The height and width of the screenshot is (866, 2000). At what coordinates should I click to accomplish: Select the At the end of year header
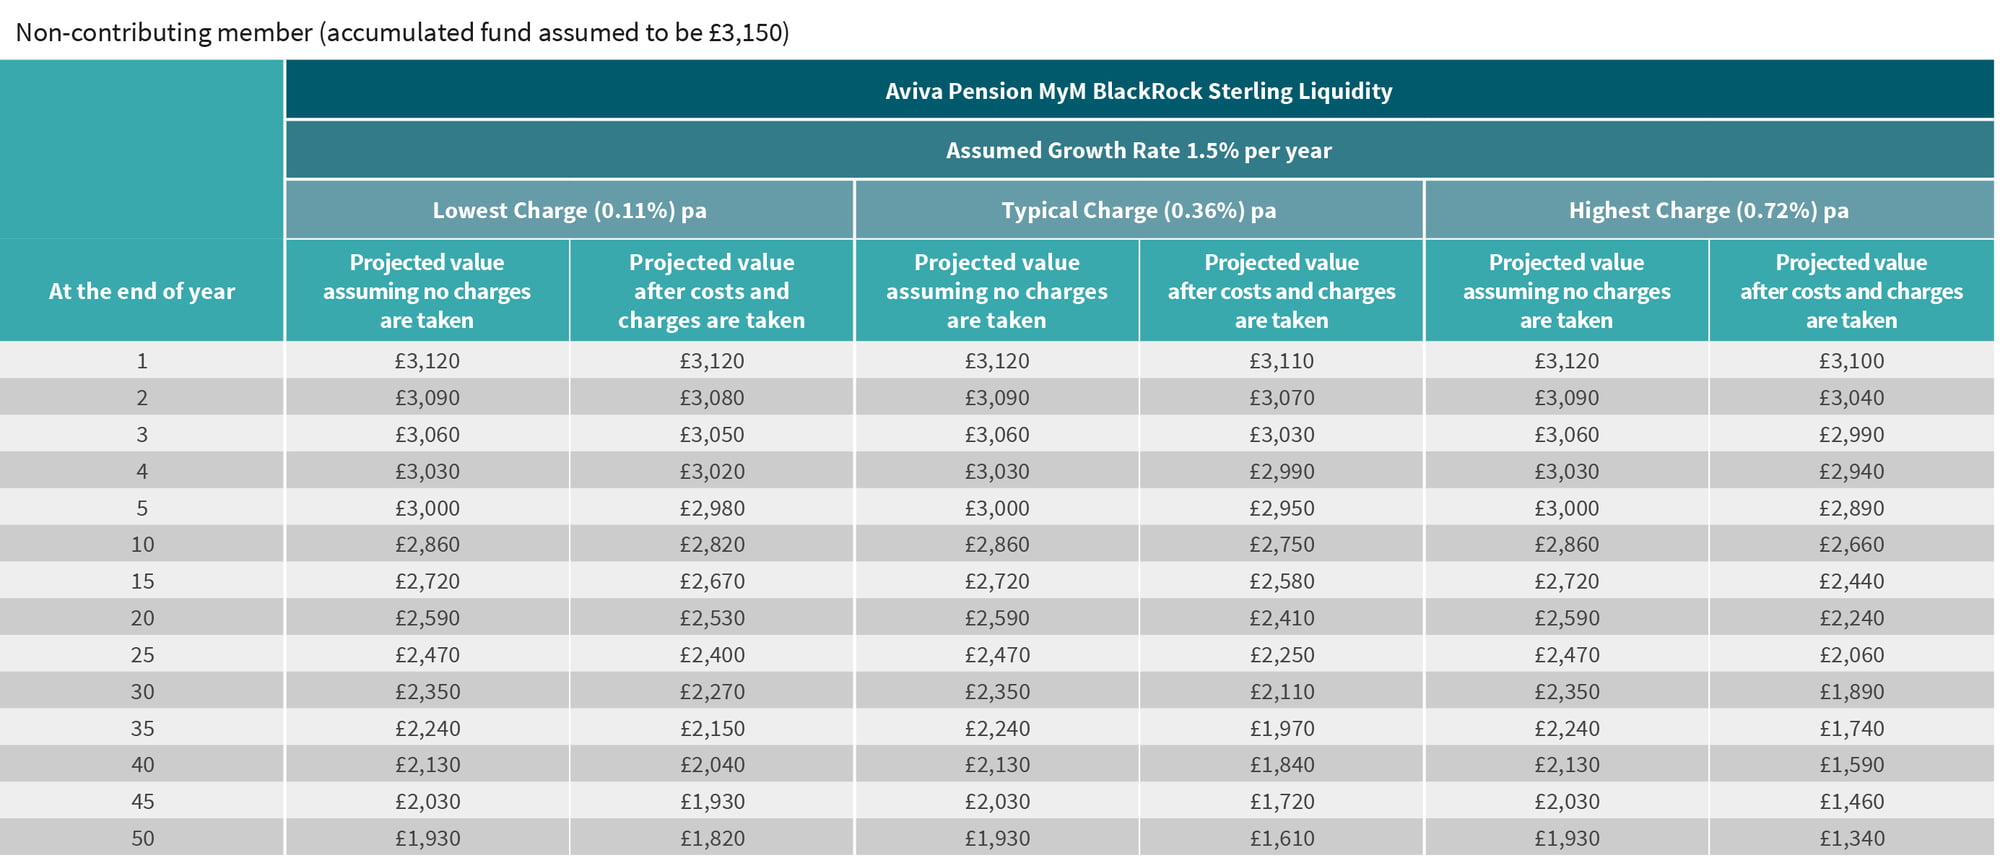click(x=142, y=291)
